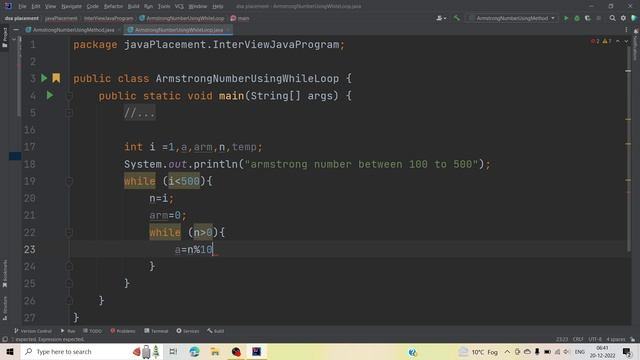Click the bookmark icon on line 3
The image size is (640, 360).
(x=56, y=78)
